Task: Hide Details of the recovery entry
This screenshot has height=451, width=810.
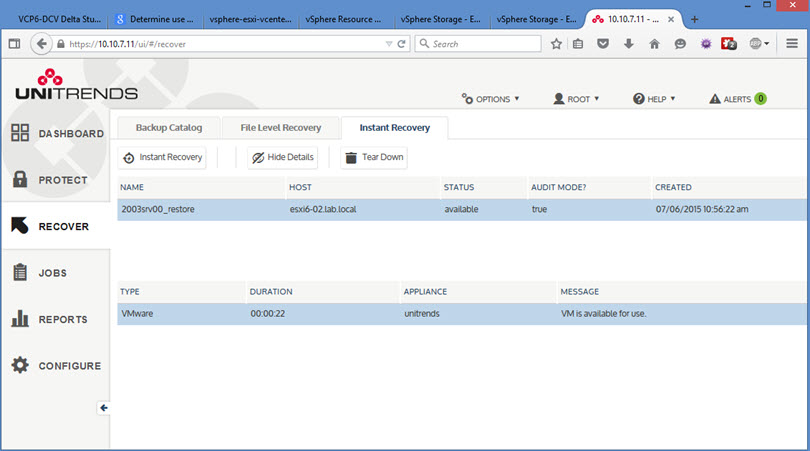Action: pos(283,157)
